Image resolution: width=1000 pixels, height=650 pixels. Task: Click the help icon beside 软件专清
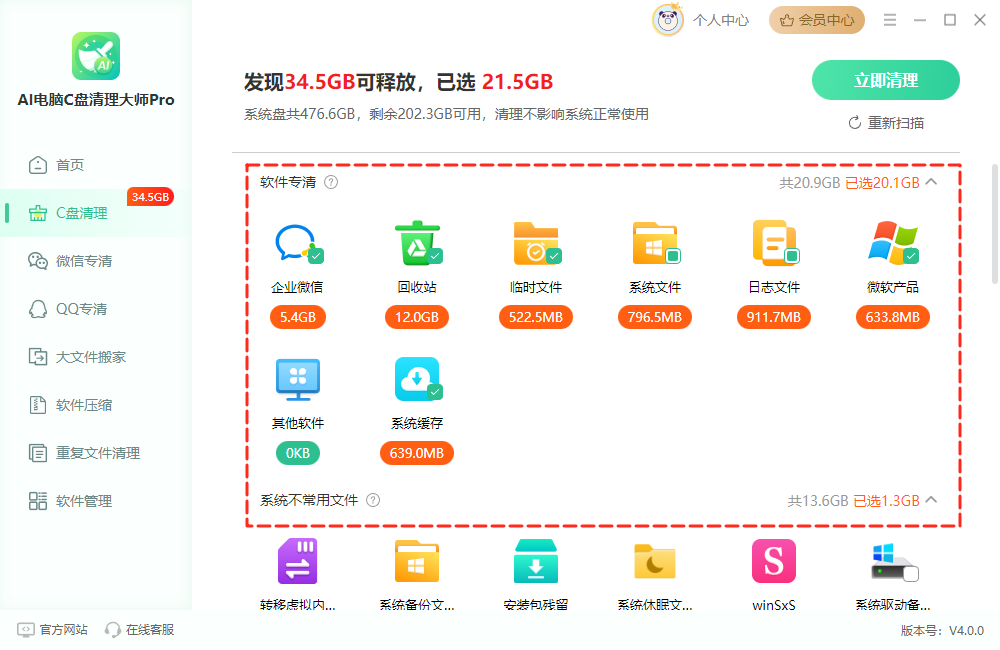point(331,182)
